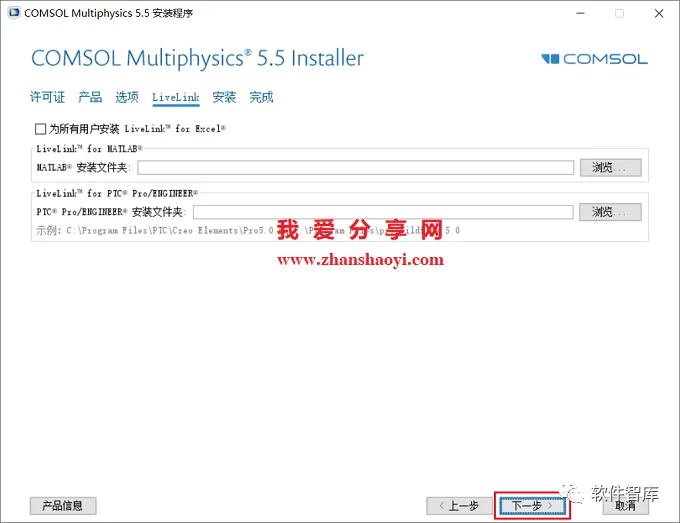Close the installer window
Viewport: 680px width, 523px height.
pyautogui.click(x=659, y=13)
